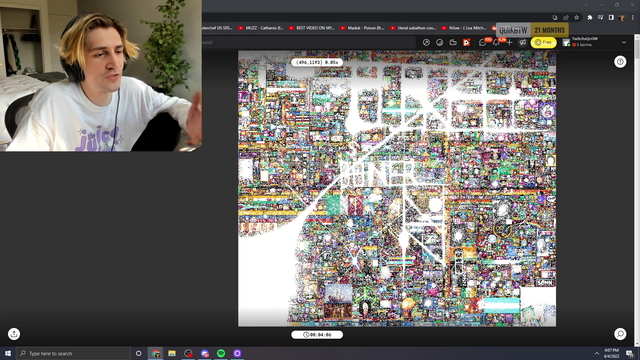Viewport: 640px width, 360px height.
Task: Click the r/place info circle button
Action: tap(620, 62)
